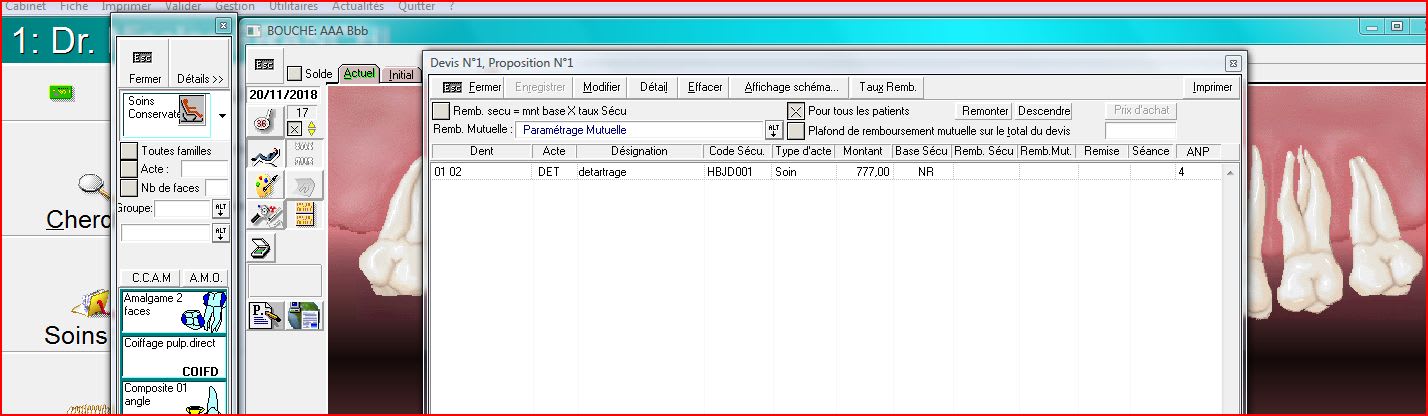Click the Descendre button
Viewport: 1428px width, 416px height.
click(x=1044, y=111)
